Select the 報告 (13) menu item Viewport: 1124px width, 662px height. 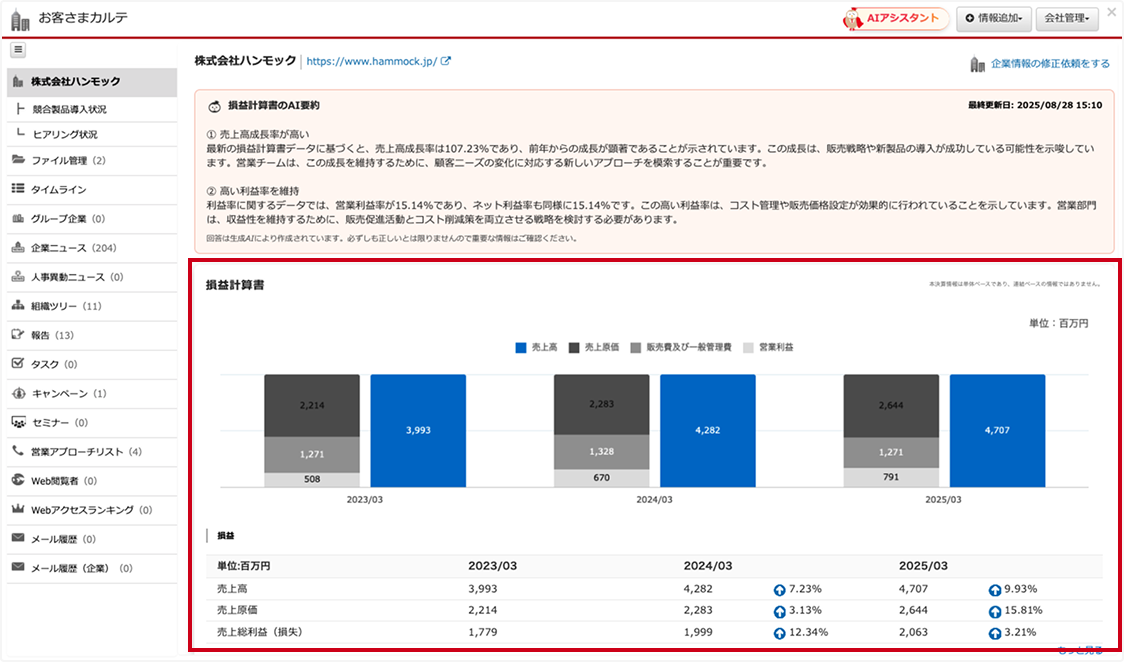(52, 335)
